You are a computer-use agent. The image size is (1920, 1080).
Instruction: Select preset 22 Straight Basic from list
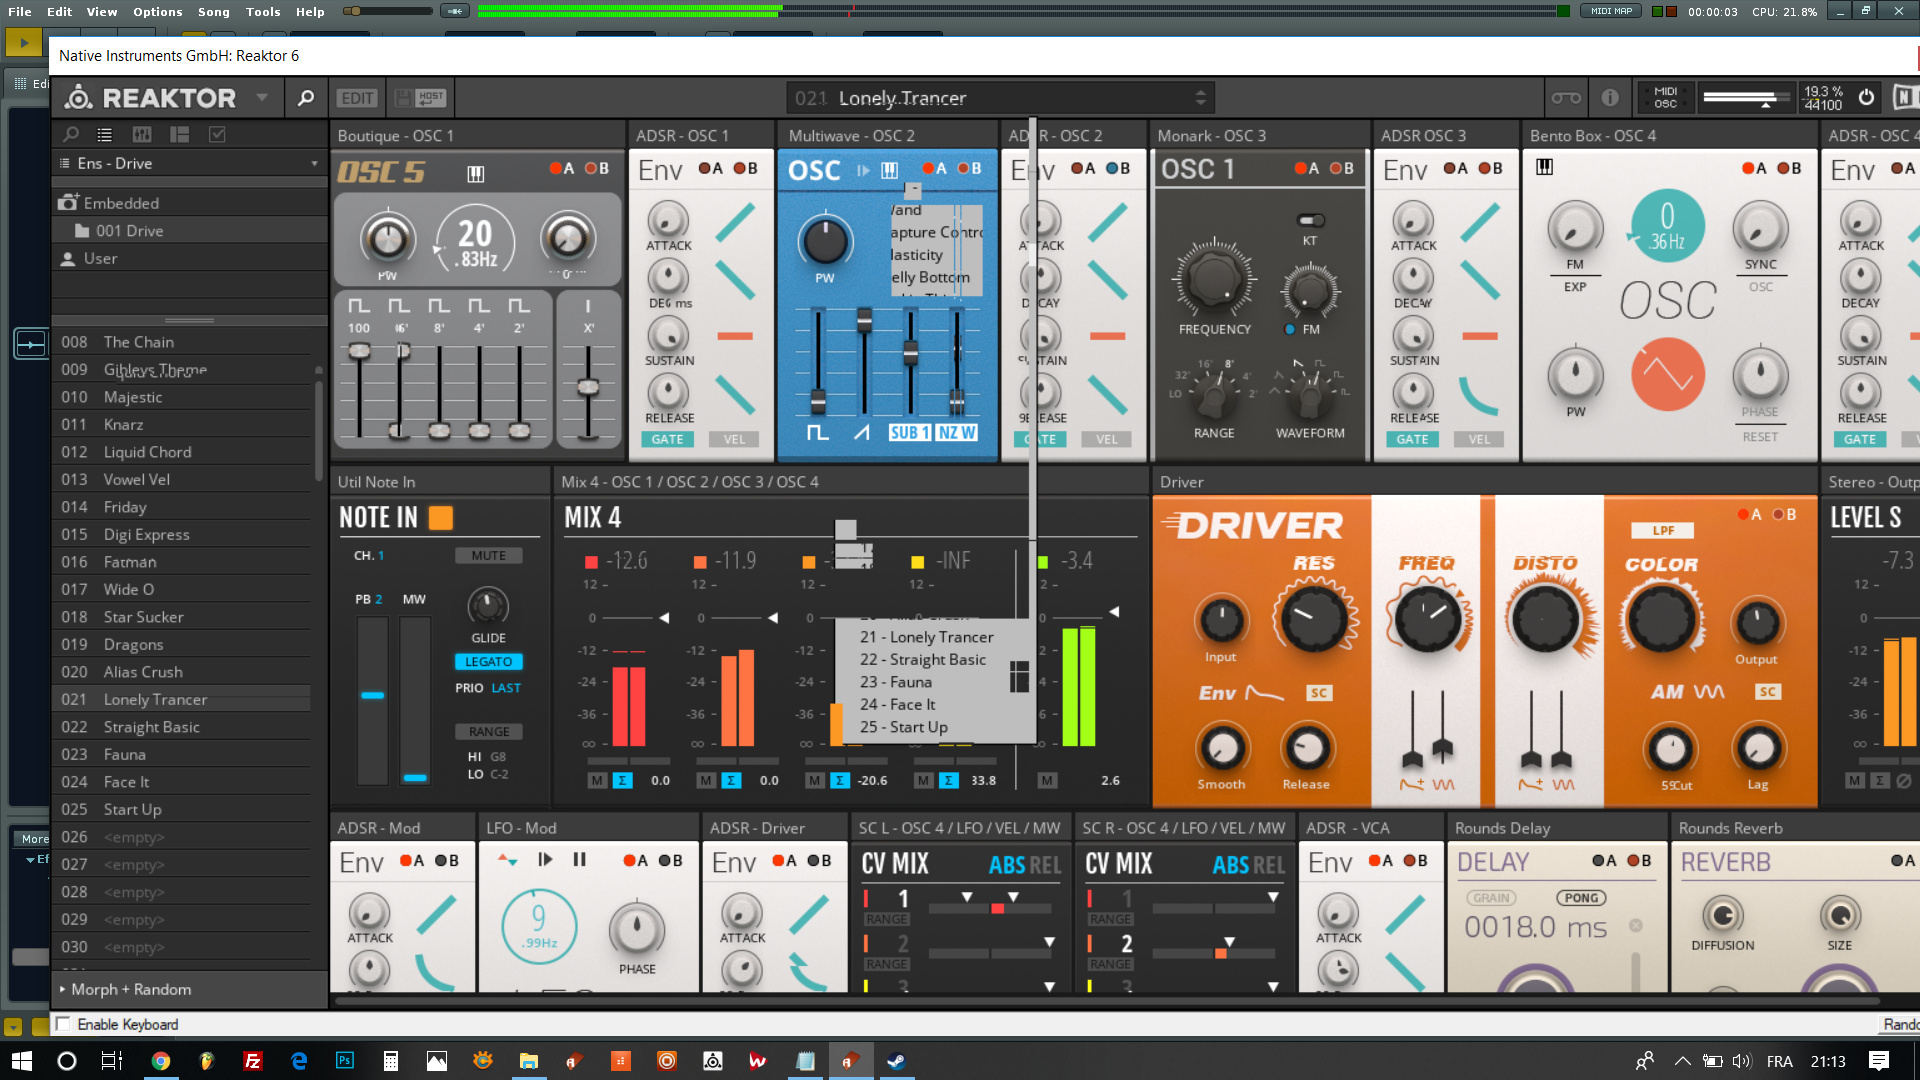point(923,659)
